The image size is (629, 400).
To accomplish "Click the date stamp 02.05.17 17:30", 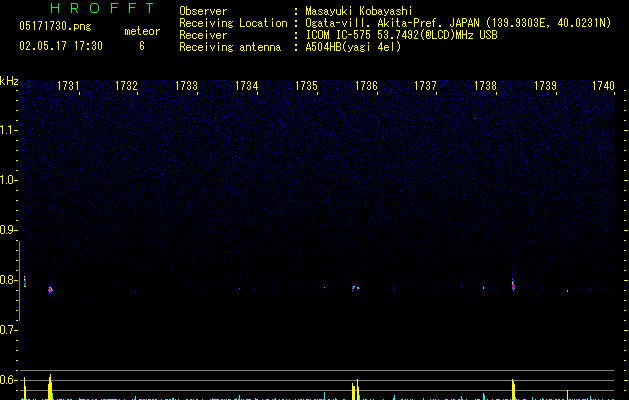I will point(61,46).
